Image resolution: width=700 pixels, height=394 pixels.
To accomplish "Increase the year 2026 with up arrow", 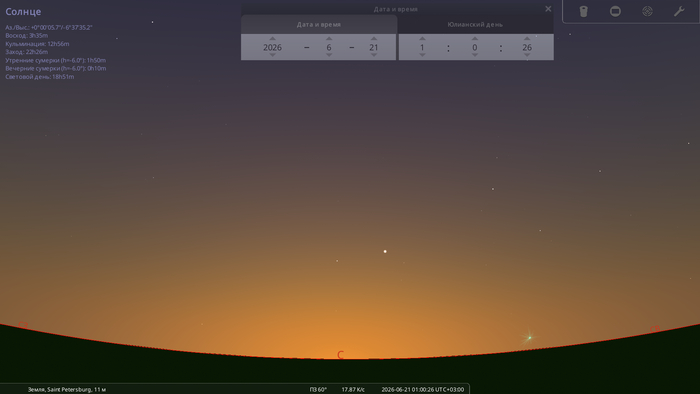I will coord(272,38).
